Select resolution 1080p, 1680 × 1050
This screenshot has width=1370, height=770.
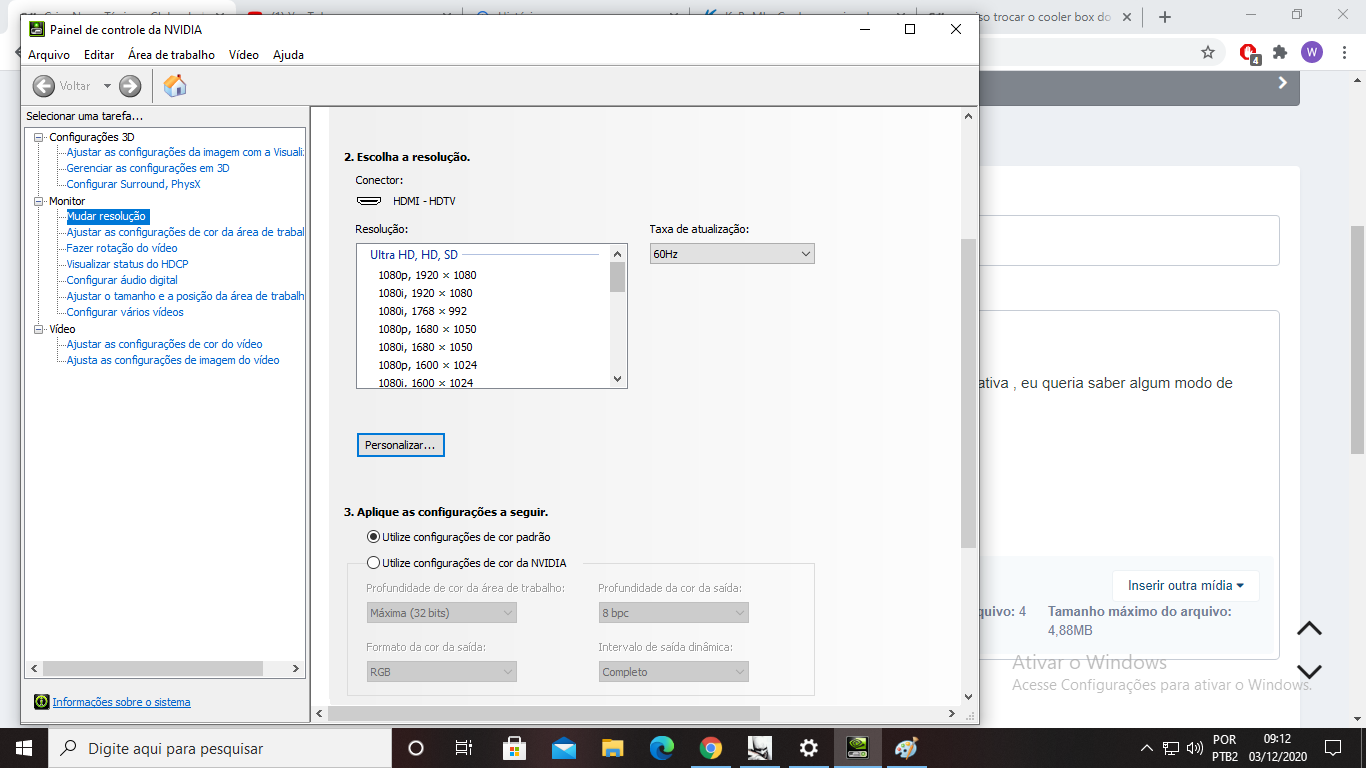427,329
